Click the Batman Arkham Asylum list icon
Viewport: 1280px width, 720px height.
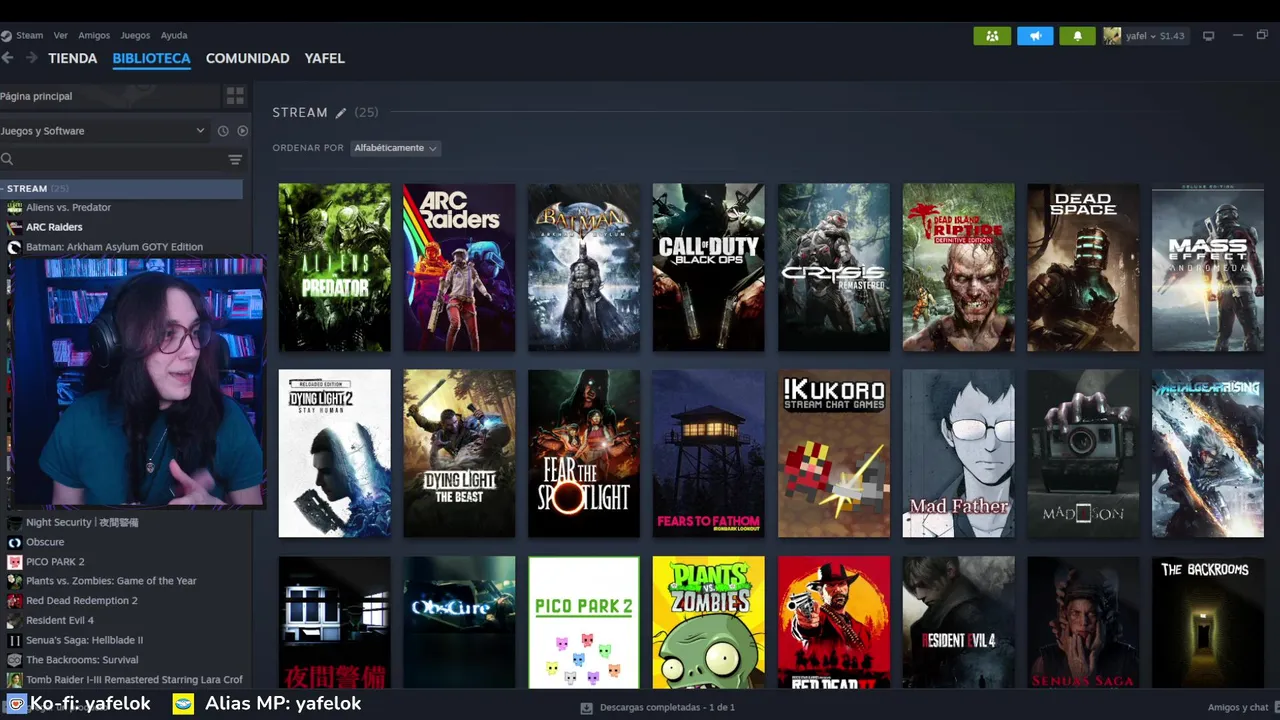click(14, 247)
